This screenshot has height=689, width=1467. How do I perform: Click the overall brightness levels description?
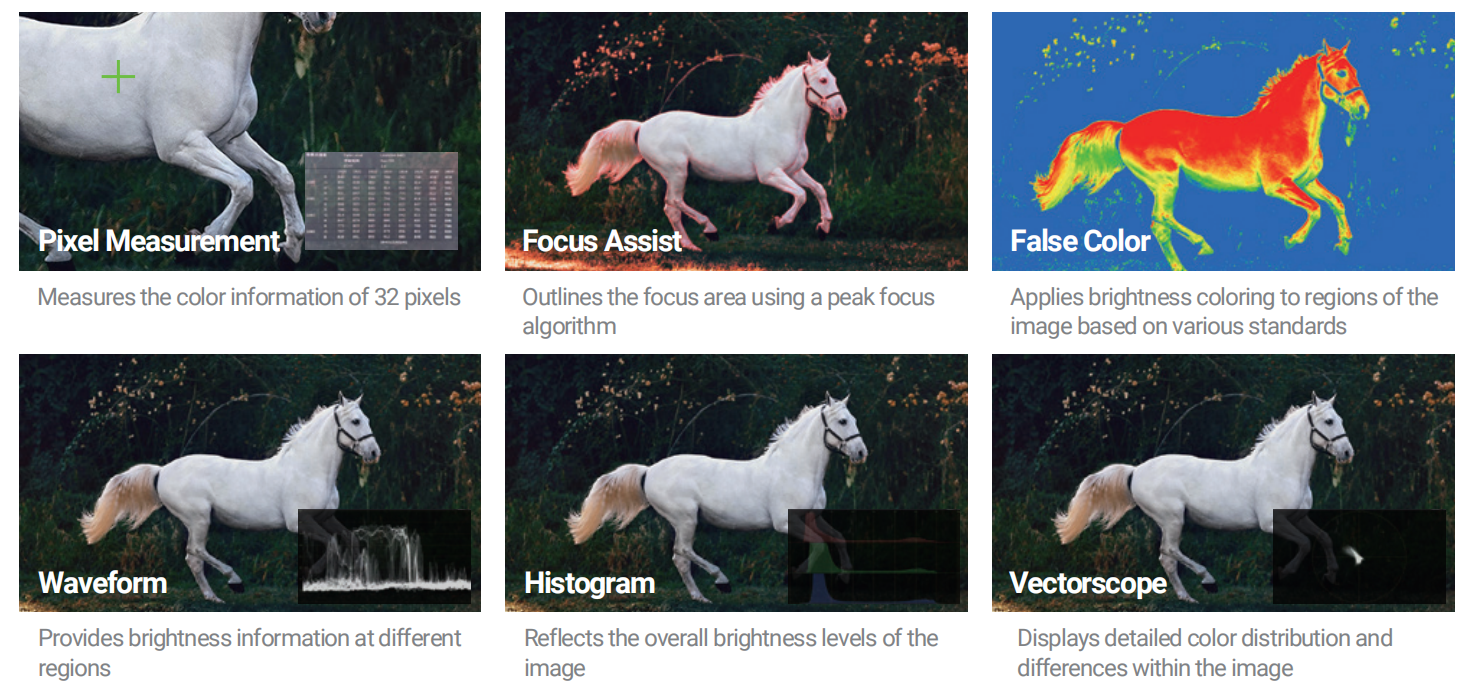tap(731, 652)
